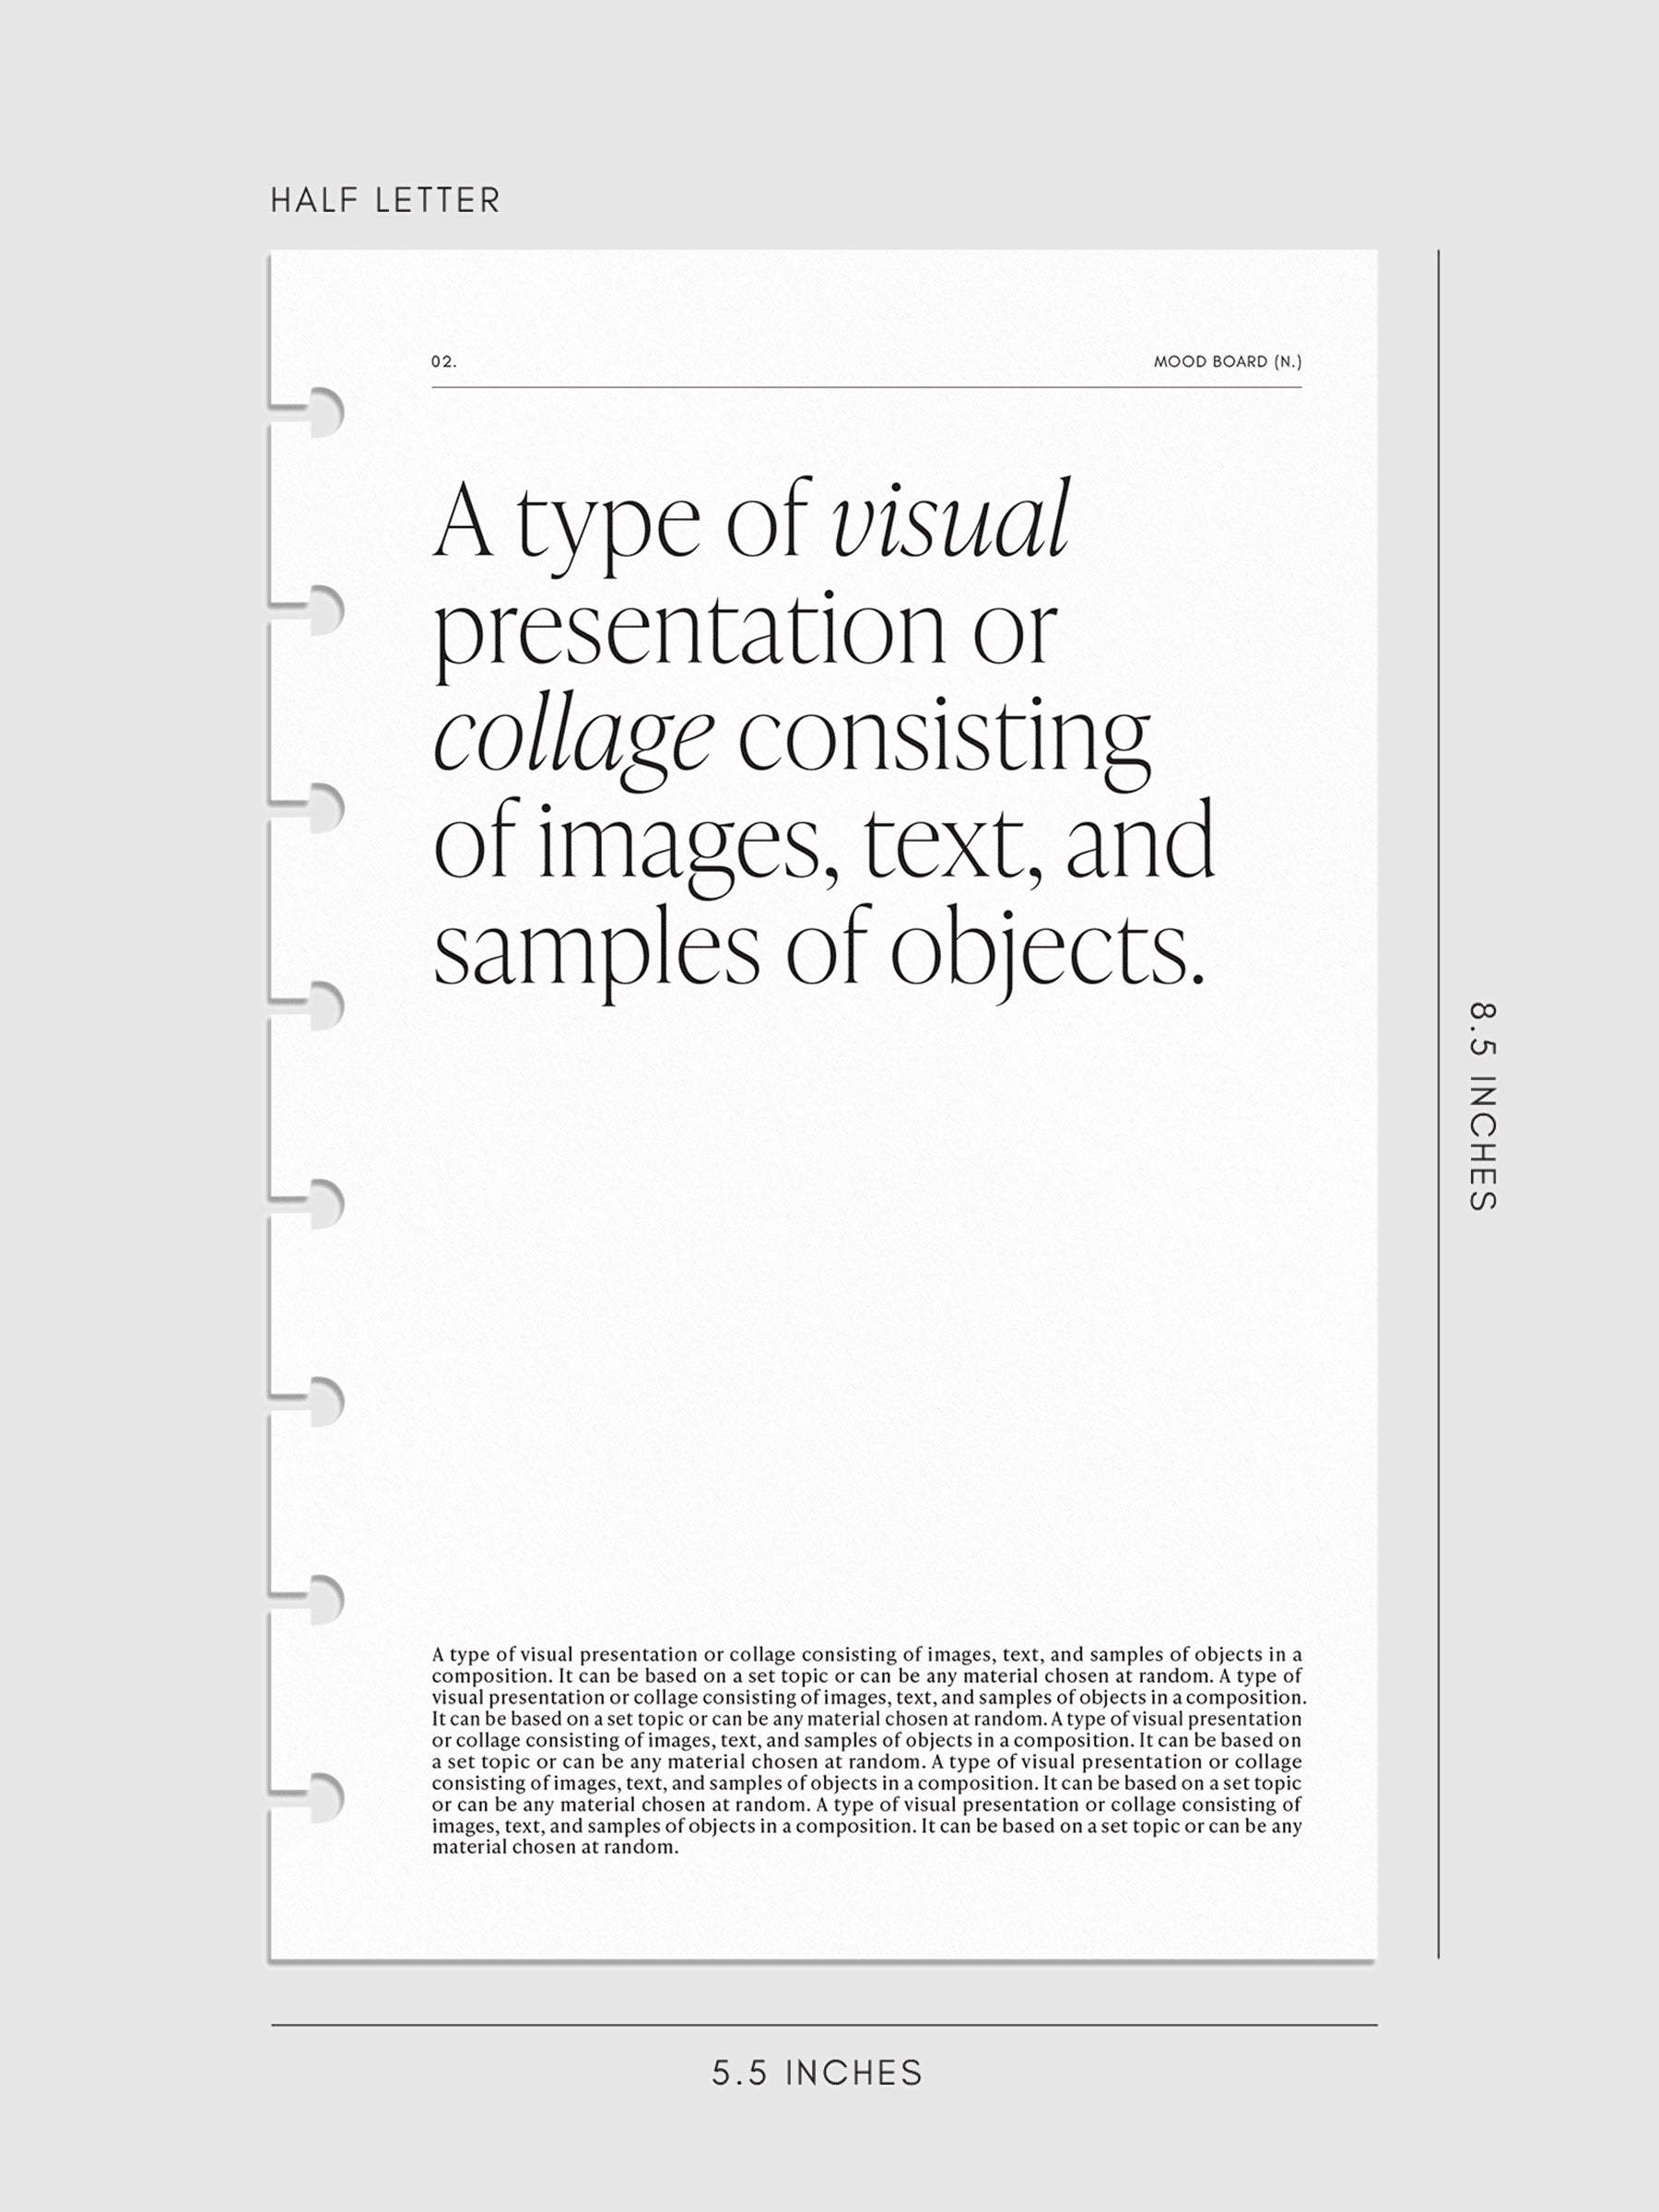Select the word objects ending the headline
Image resolution: width=1659 pixels, height=2212 pixels.
(x=1045, y=950)
